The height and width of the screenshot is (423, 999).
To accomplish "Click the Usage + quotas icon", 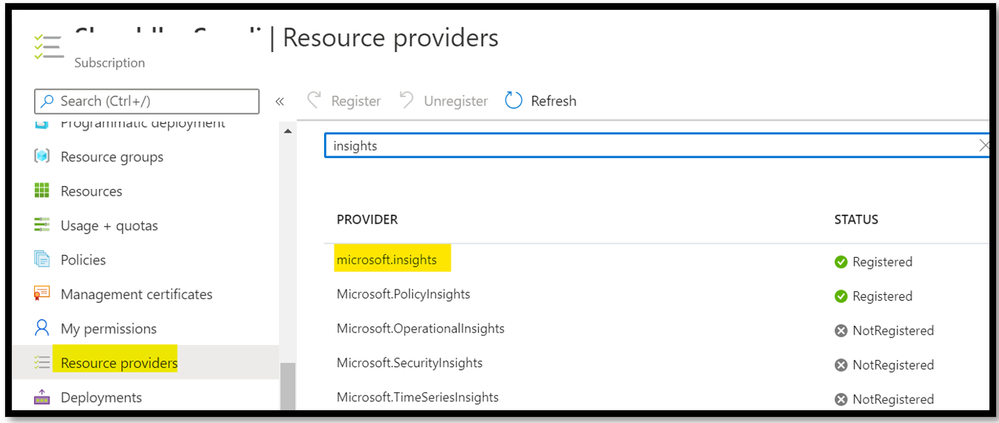I will click(x=42, y=225).
